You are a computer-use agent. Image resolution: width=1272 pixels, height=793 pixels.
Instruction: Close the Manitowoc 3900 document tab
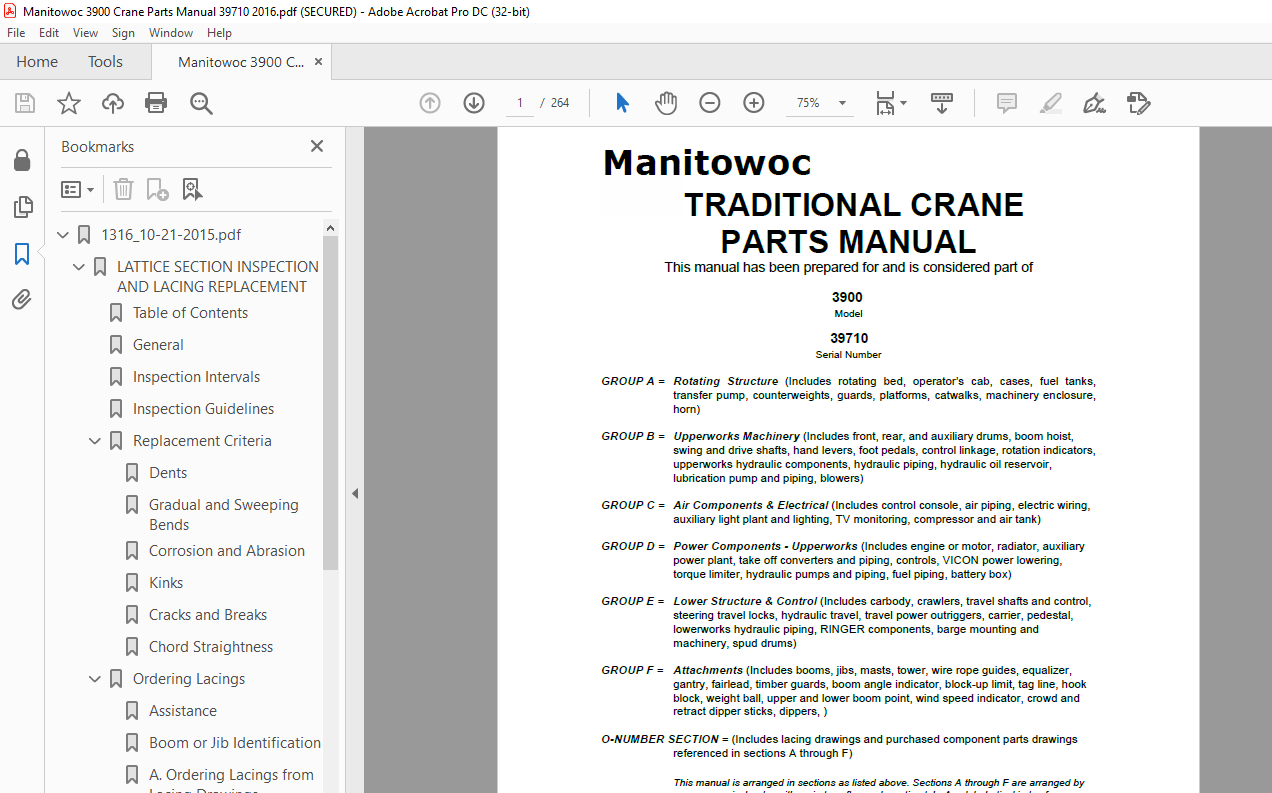coord(319,62)
